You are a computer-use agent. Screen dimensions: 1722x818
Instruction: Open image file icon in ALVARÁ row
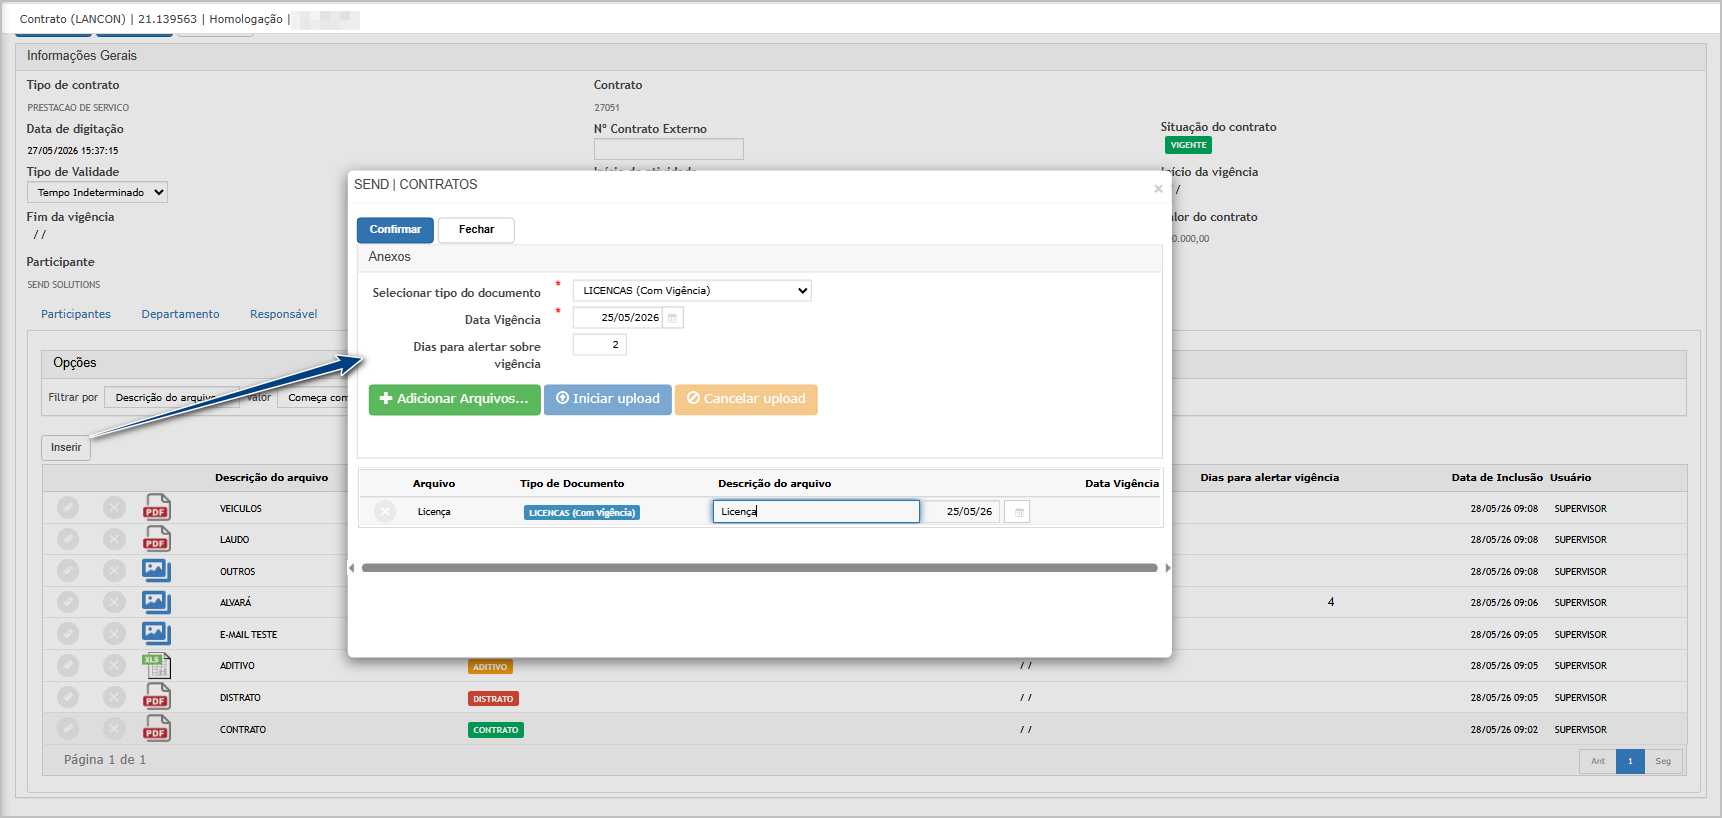coord(156,602)
